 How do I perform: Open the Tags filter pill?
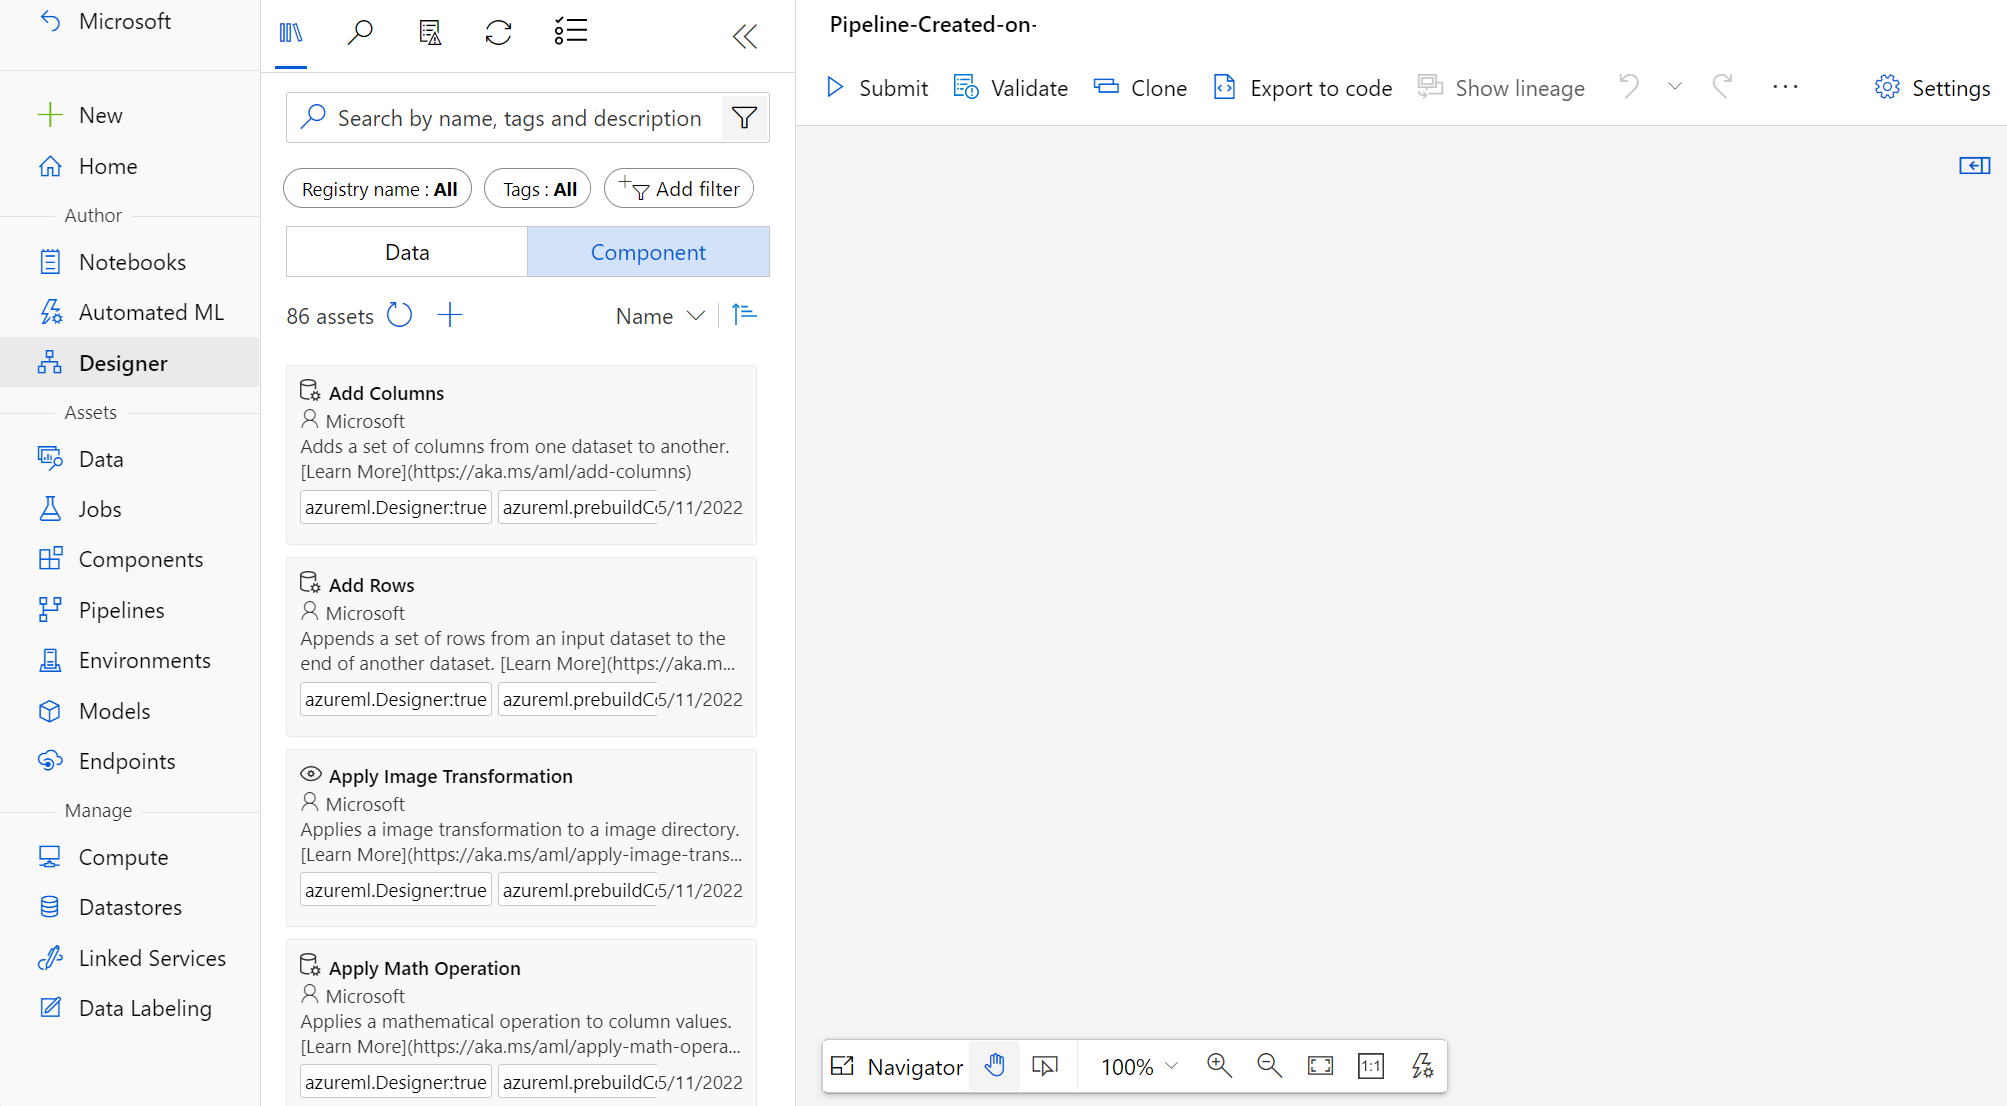tap(538, 188)
